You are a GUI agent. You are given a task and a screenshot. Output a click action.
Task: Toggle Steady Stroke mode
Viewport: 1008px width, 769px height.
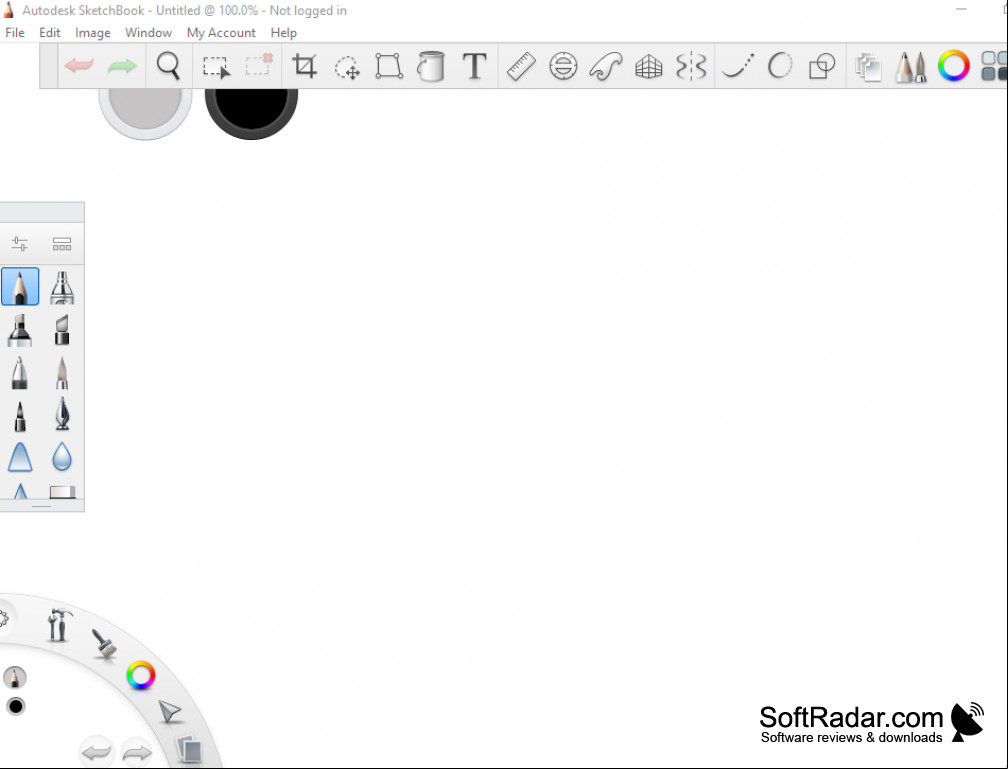pos(738,66)
